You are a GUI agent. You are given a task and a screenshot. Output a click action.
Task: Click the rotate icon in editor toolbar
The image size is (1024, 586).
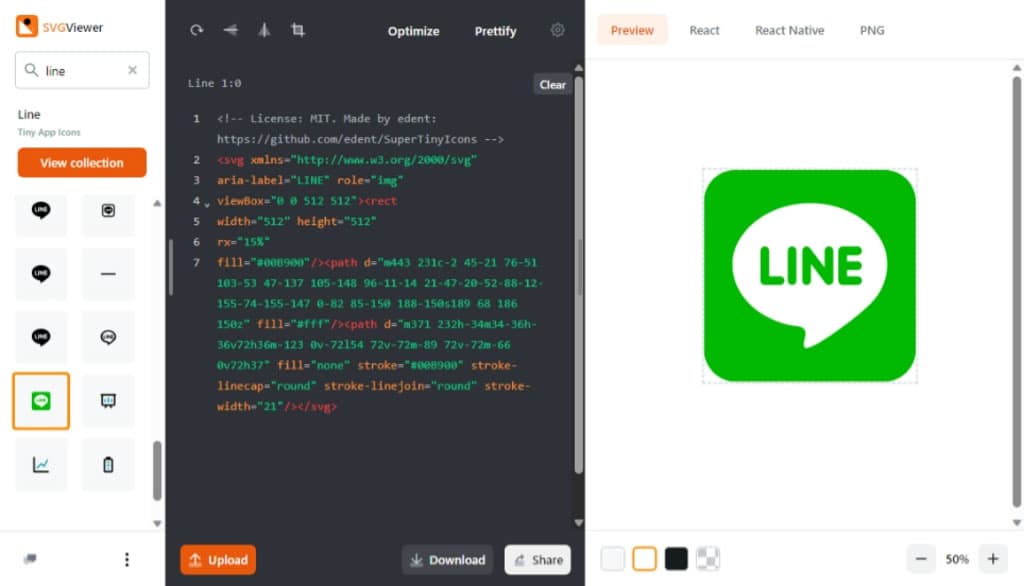coord(197,30)
